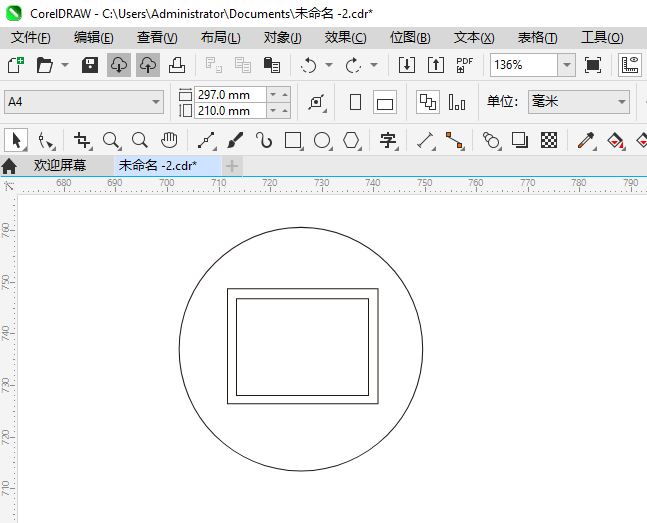Select the Freehand line tool
The height and width of the screenshot is (523, 647).
206,140
